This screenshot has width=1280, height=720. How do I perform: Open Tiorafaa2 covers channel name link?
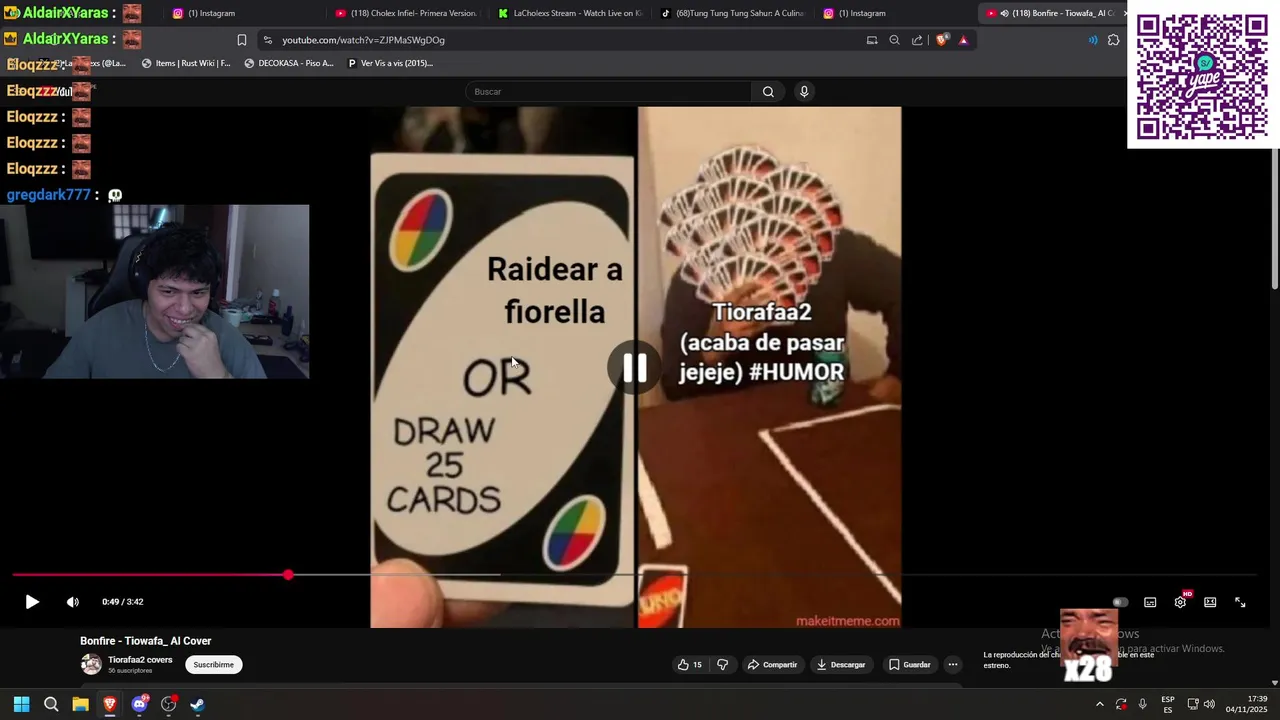pos(140,660)
